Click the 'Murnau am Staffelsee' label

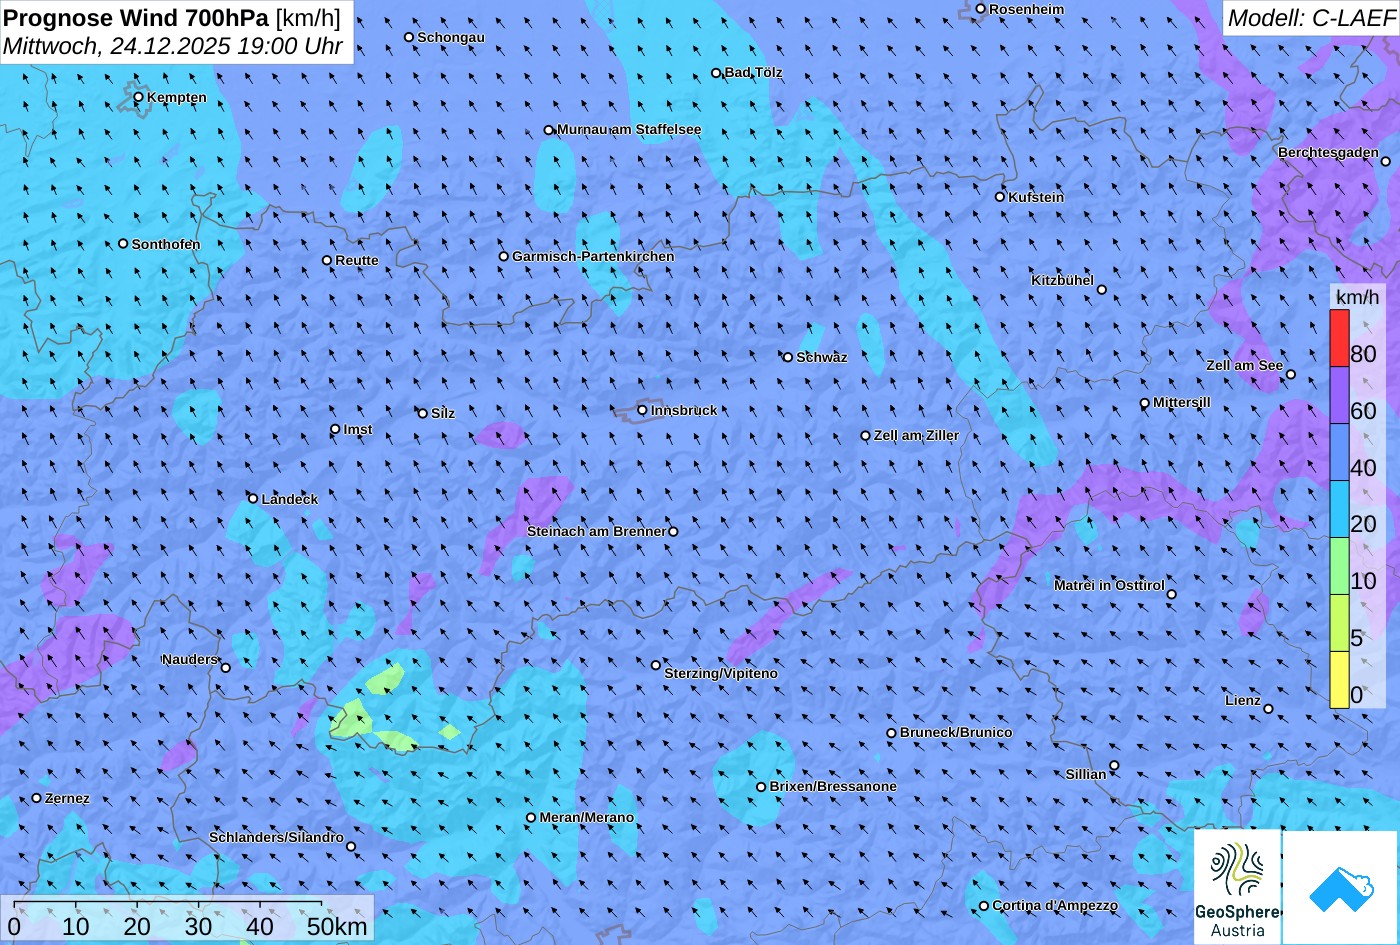click(629, 130)
